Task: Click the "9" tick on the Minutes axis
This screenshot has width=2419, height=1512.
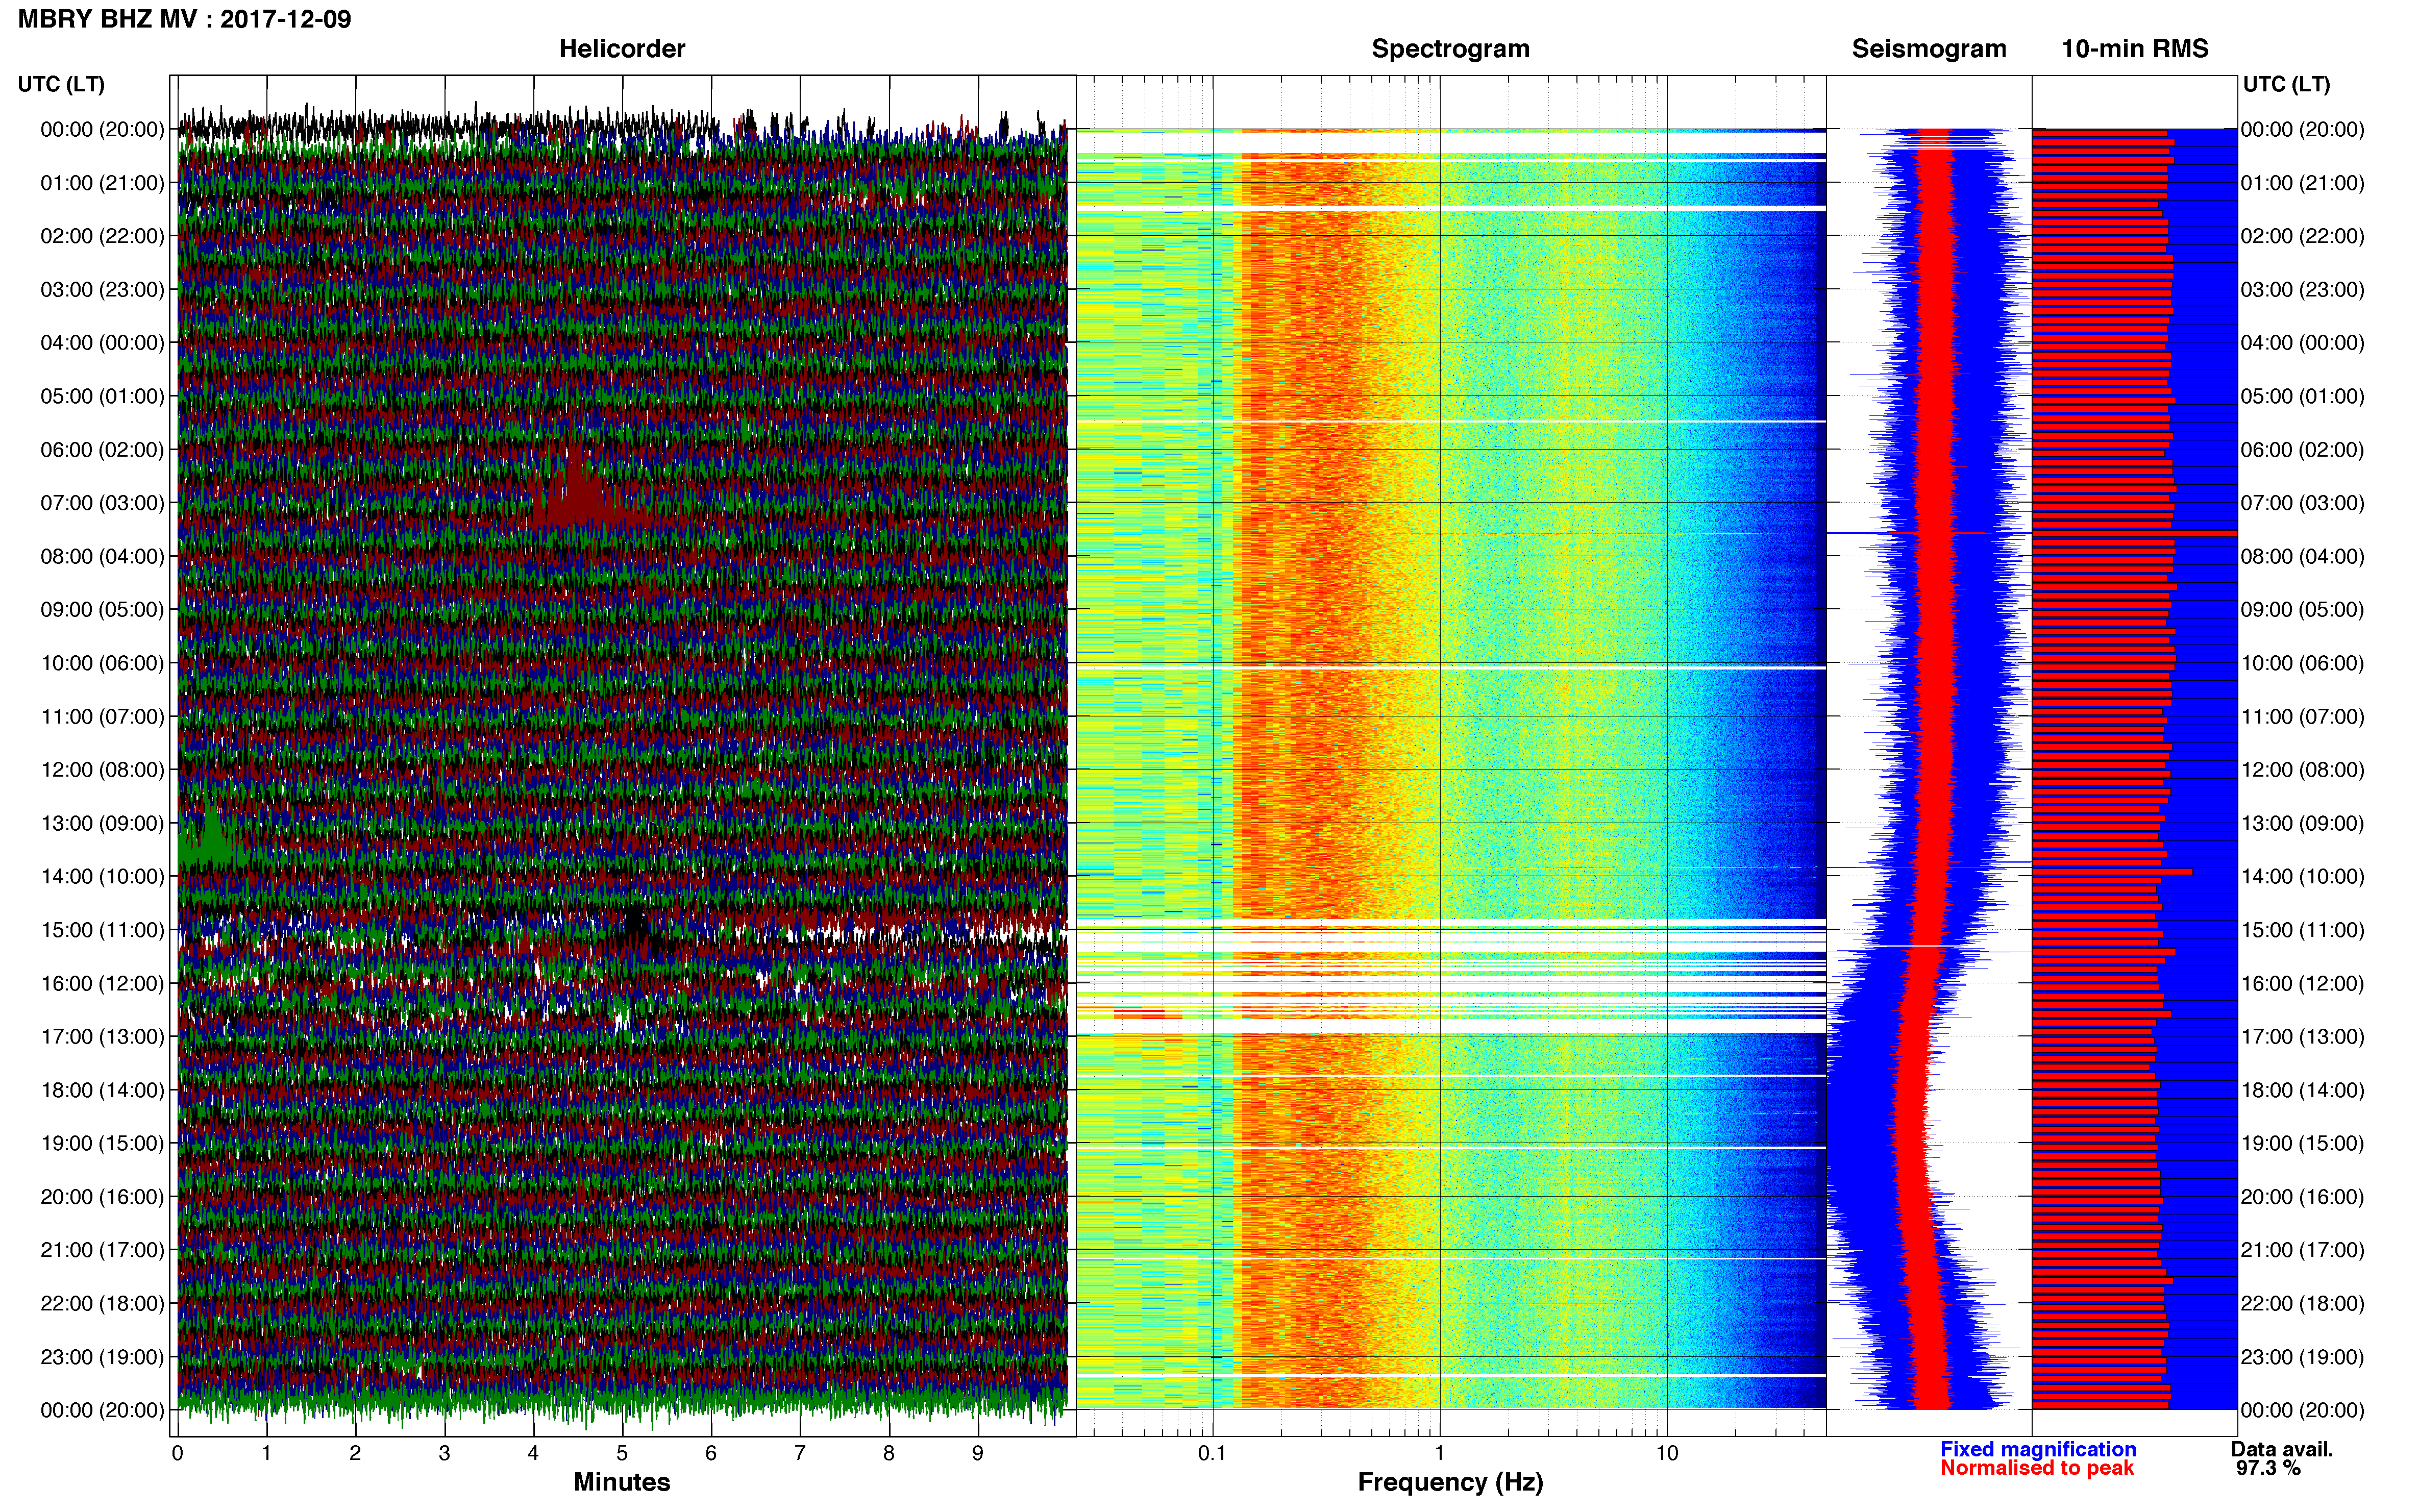Action: coord(978,1454)
